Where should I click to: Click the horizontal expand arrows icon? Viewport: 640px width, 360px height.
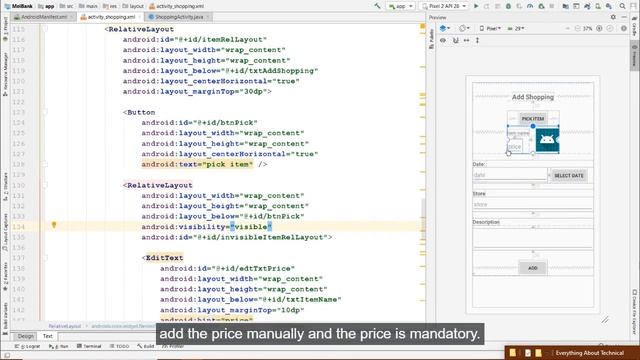coord(467,40)
